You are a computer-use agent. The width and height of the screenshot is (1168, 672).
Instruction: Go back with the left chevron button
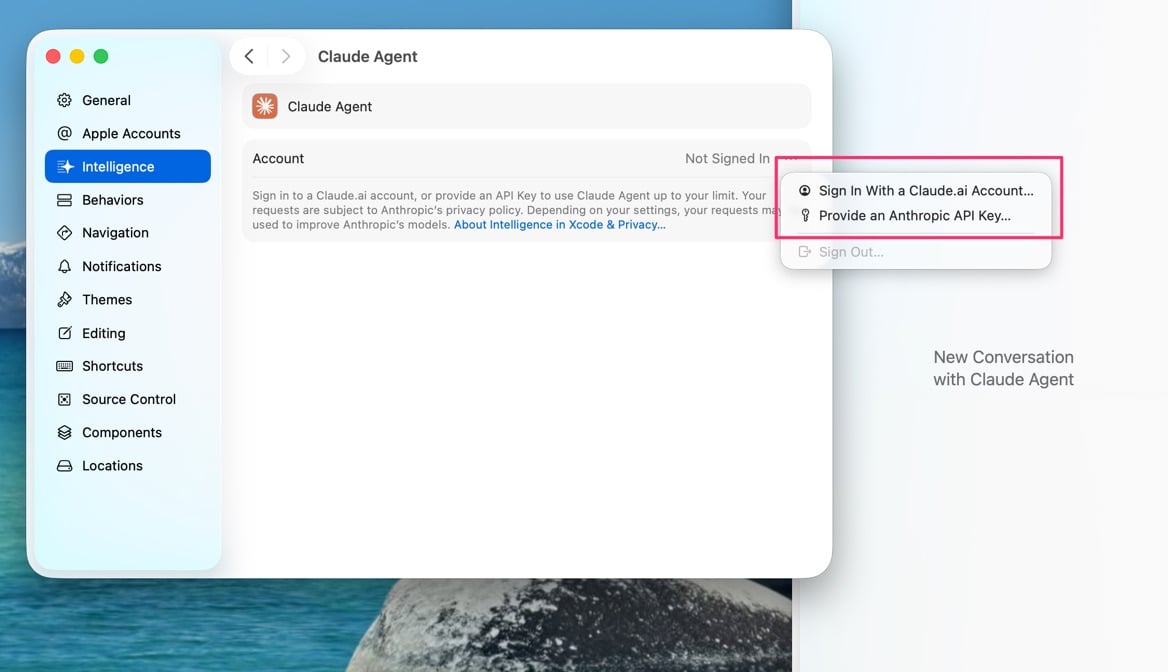(250, 57)
